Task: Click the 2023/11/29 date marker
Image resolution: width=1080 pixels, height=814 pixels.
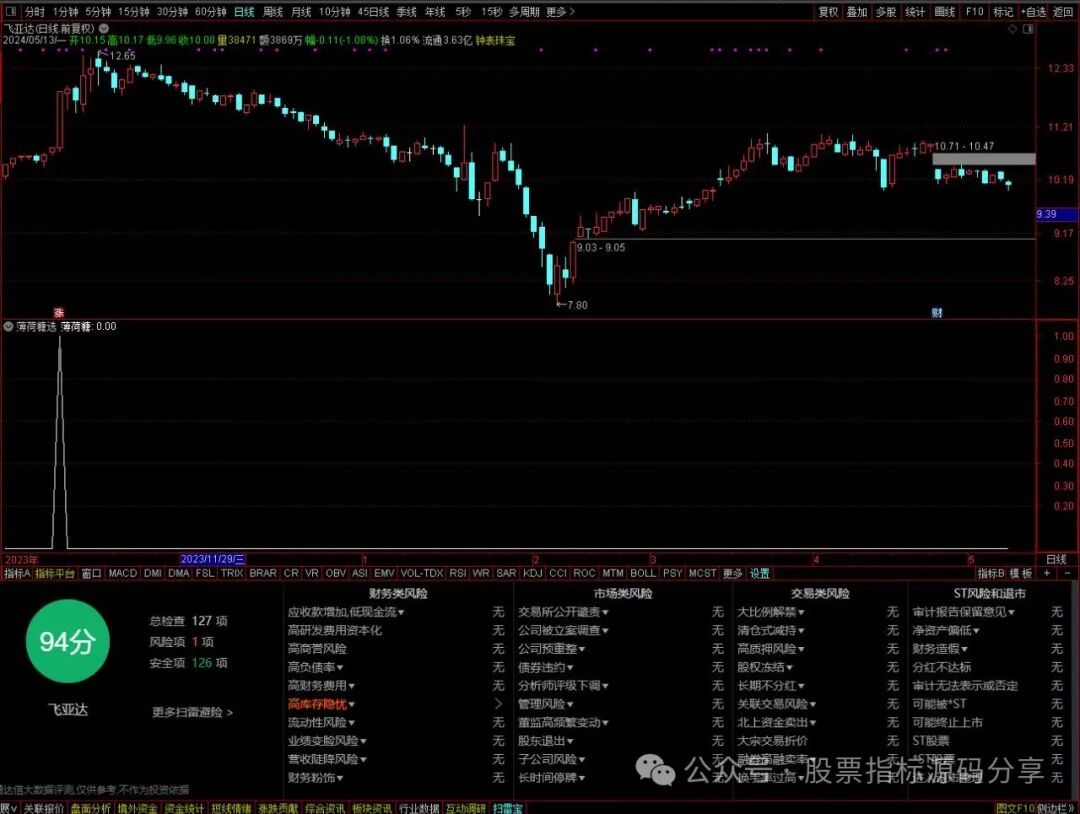Action: pos(213,559)
